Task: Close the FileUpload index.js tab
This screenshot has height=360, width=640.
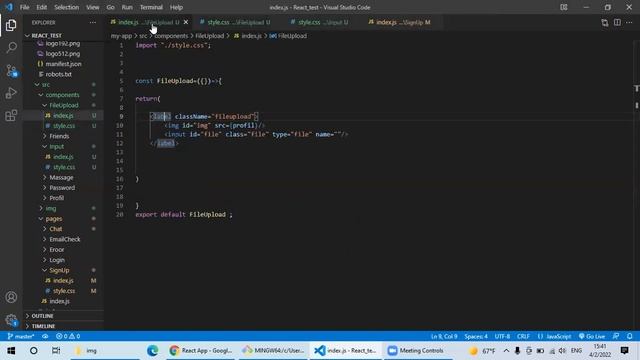Action: 186,22
